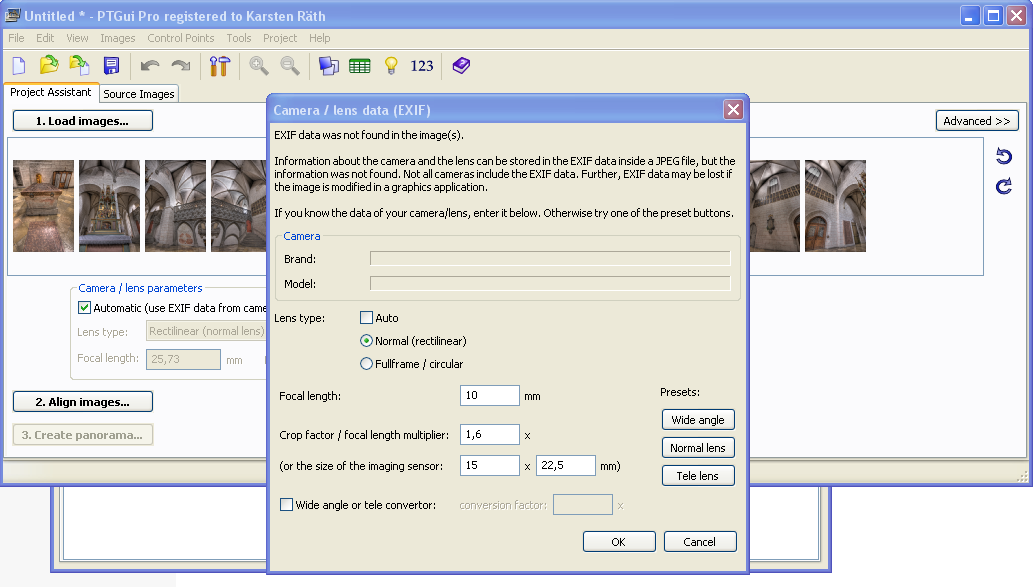
Task: Switch to the Source Images tab
Action: click(x=139, y=94)
